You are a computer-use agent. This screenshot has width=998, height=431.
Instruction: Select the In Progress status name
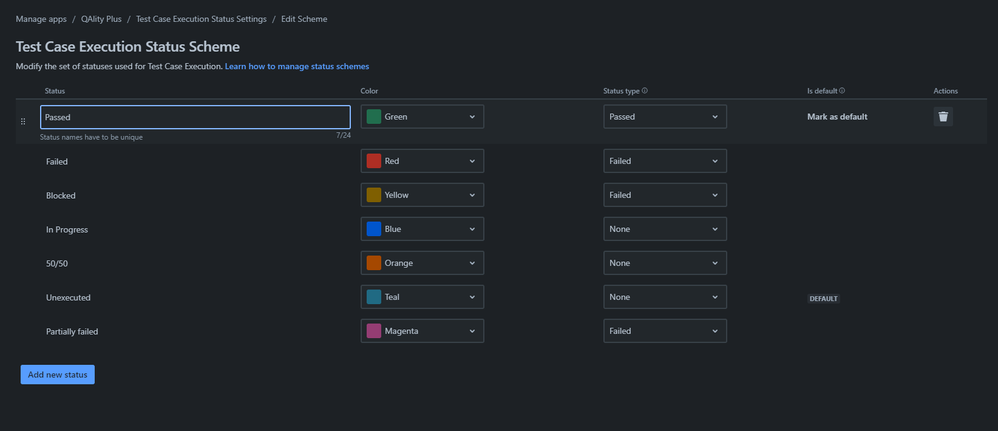pyautogui.click(x=67, y=230)
